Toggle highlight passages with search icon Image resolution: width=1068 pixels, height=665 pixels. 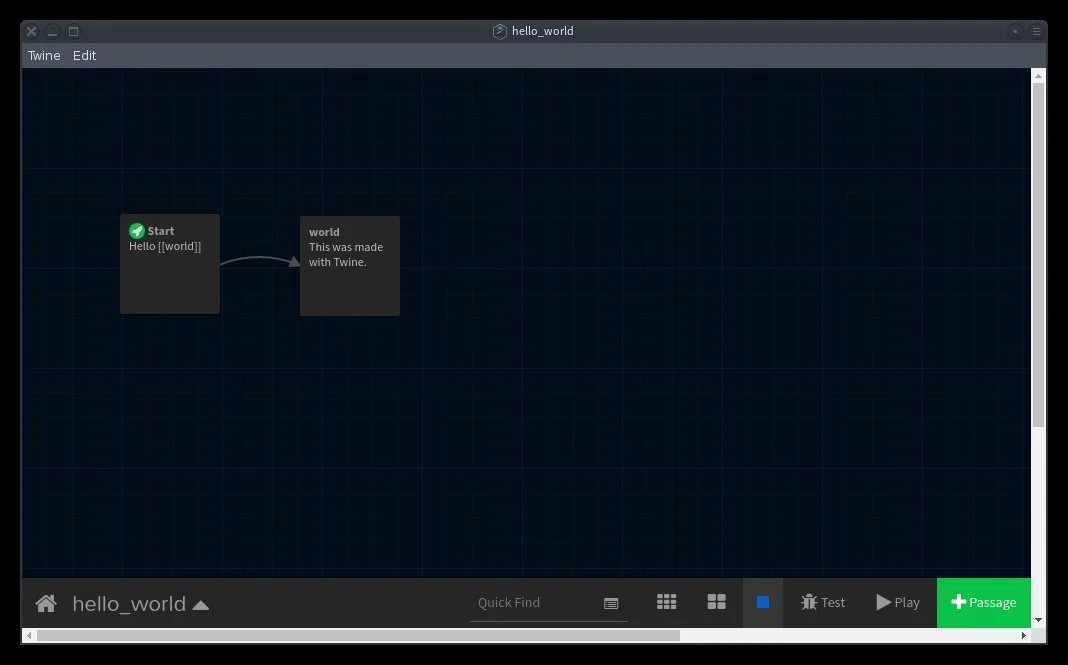(x=611, y=603)
